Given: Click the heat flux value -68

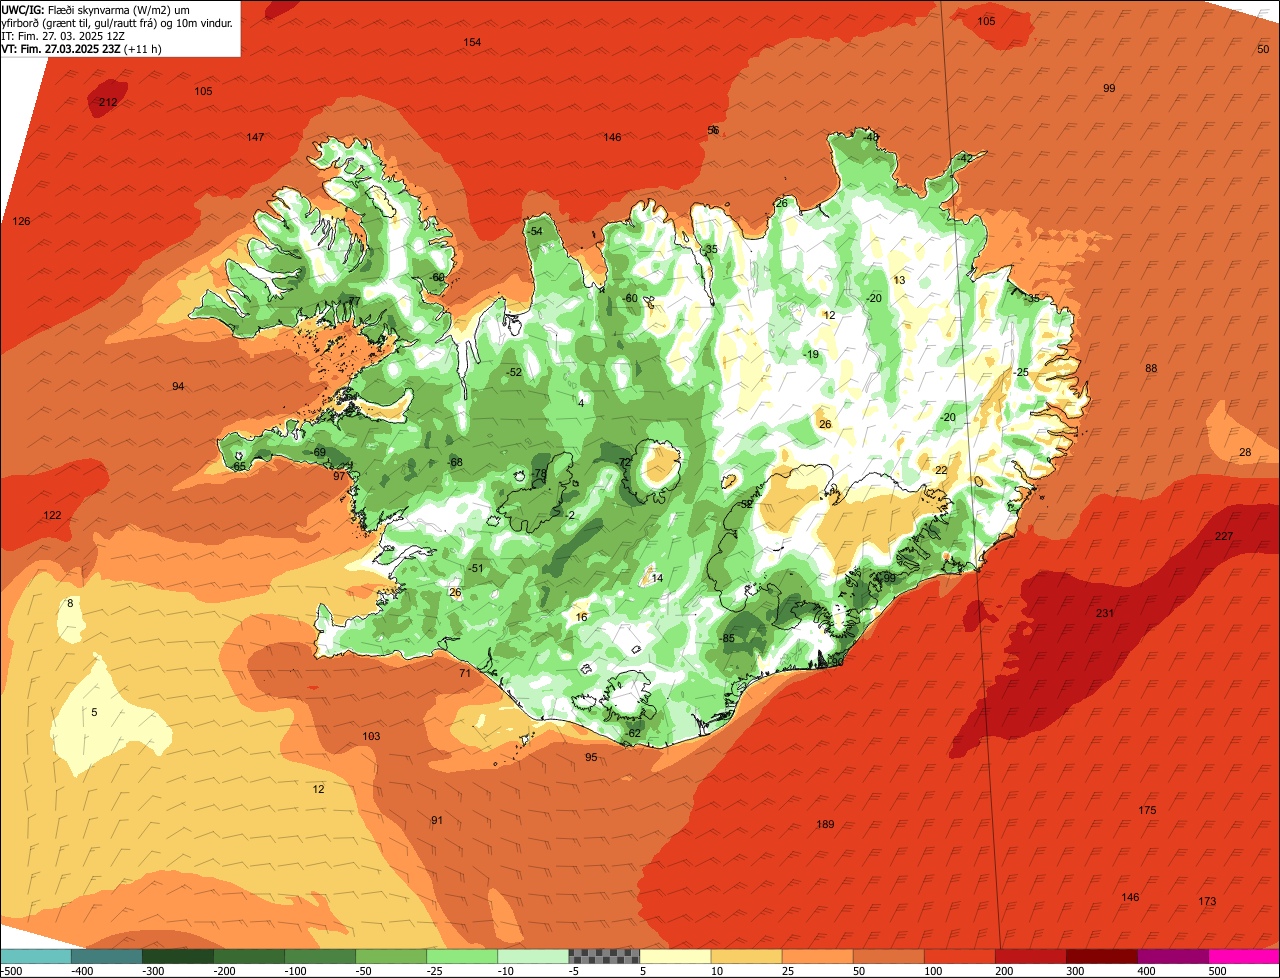Looking at the screenshot, I should click(455, 462).
